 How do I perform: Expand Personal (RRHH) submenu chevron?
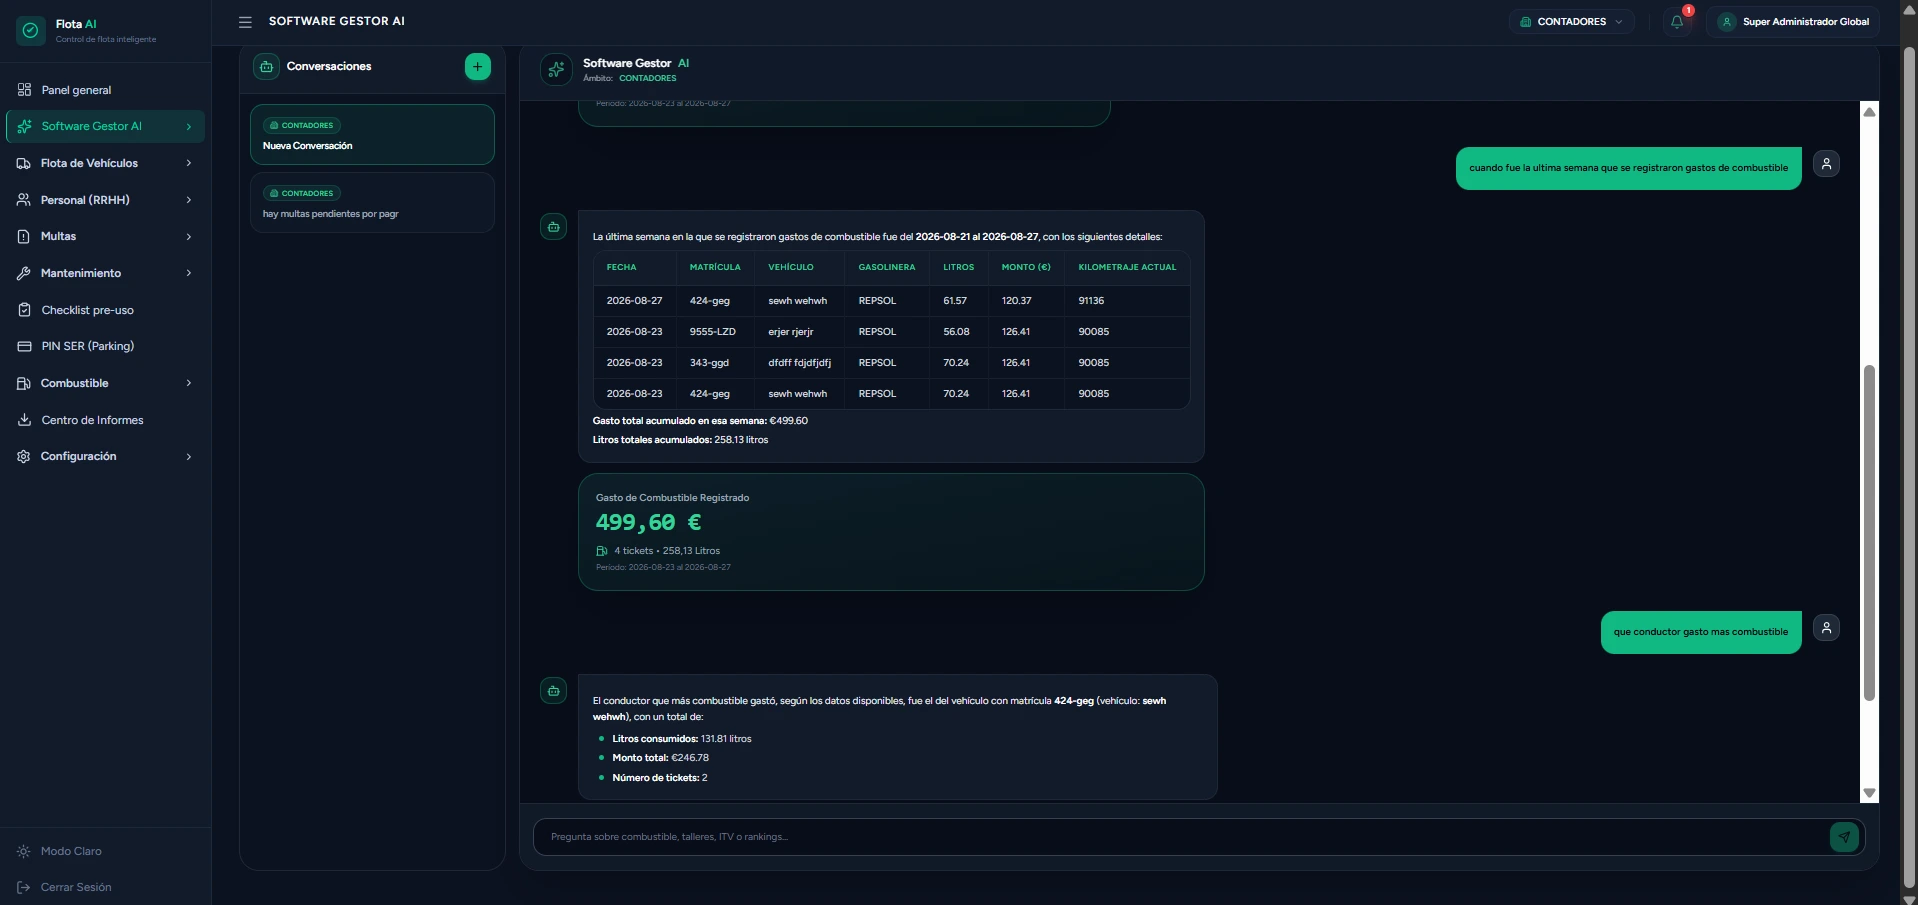pyautogui.click(x=189, y=200)
